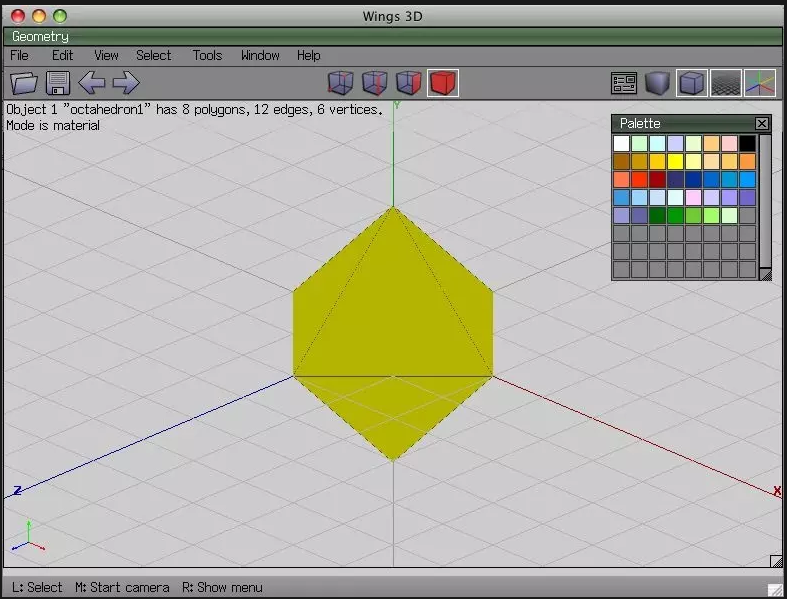Image resolution: width=787 pixels, height=599 pixels.
Task: Click the "Mode is material" info text
Action: pyautogui.click(x=53, y=126)
